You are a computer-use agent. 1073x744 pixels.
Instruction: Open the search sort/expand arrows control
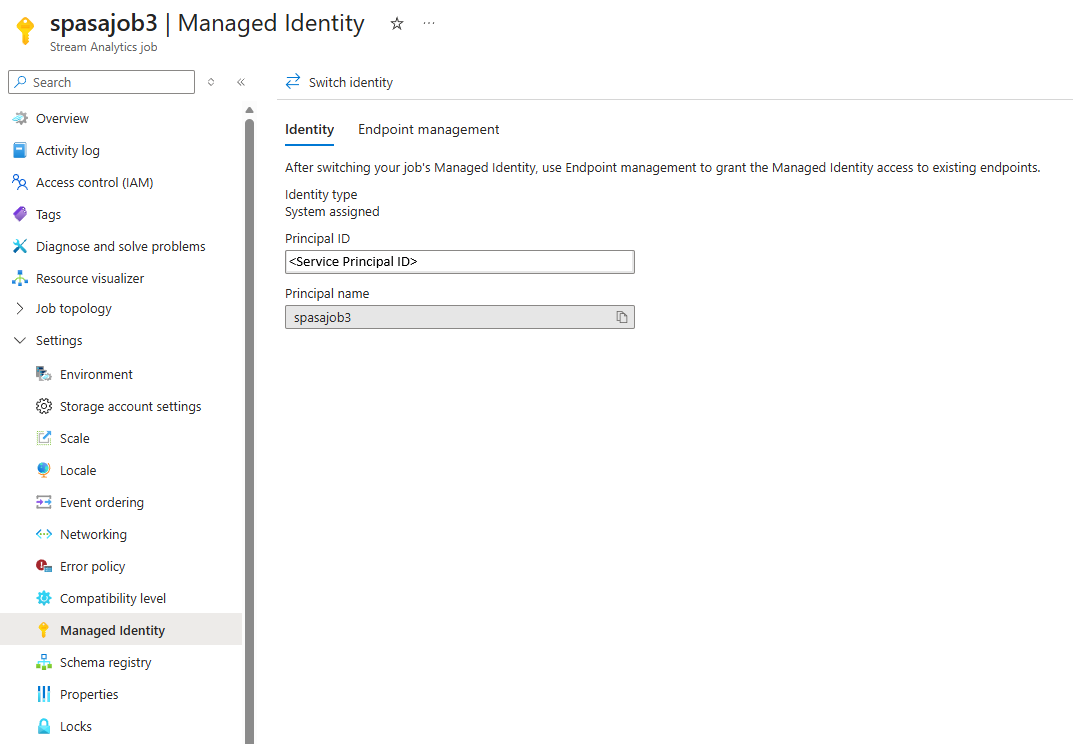tap(211, 82)
